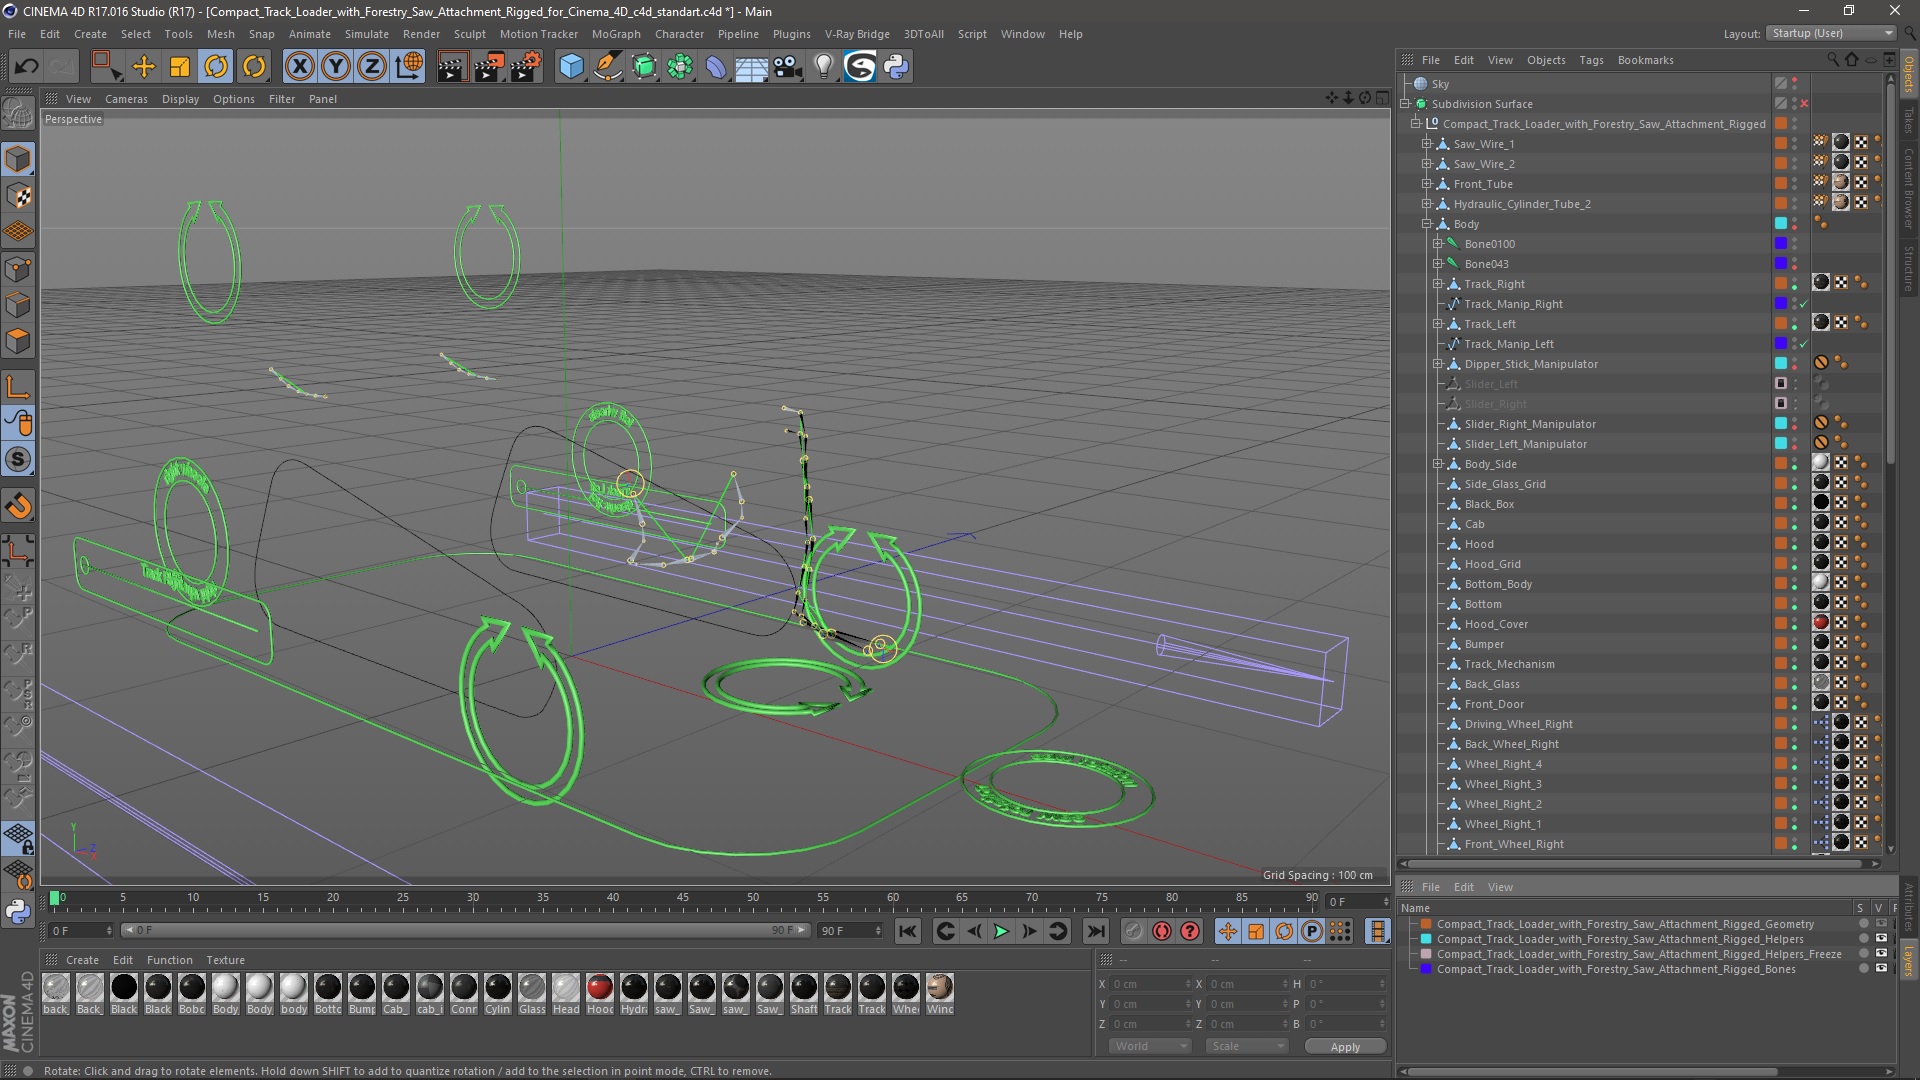Add a Cube primitive object
The height and width of the screenshot is (1080, 1920).
571,67
